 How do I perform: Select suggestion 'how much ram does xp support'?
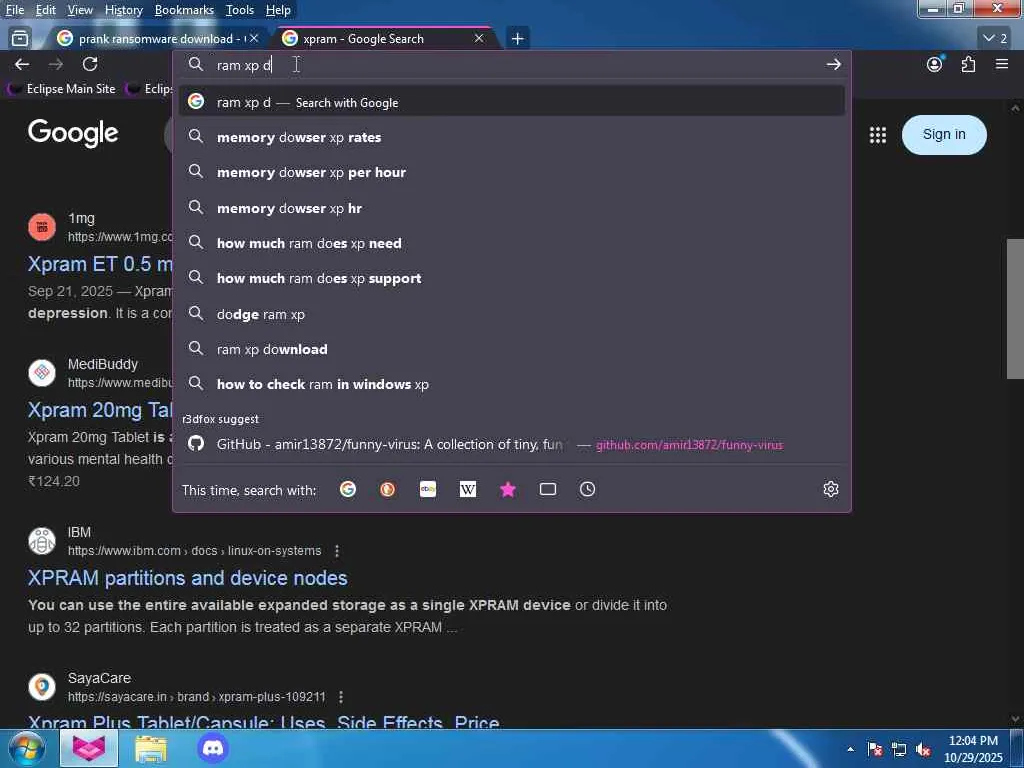[511, 278]
